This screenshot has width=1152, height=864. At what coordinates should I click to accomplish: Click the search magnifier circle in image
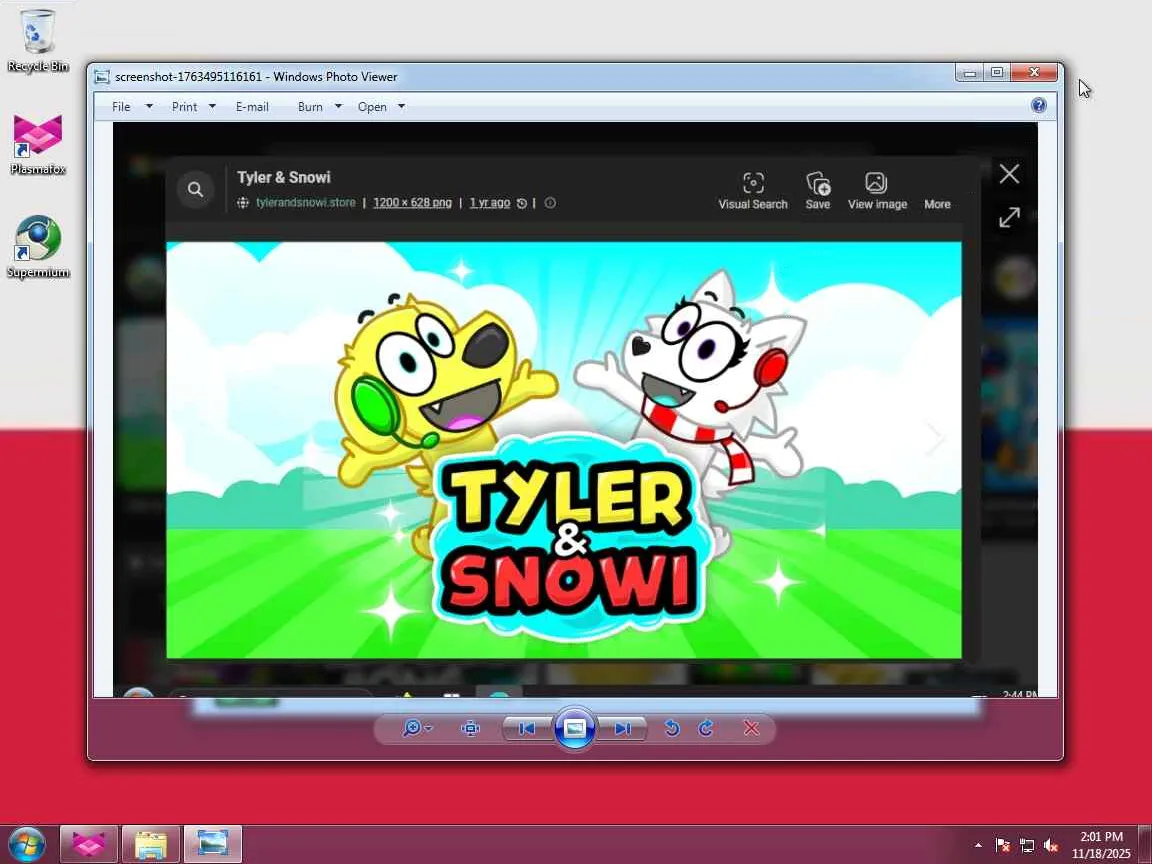[195, 190]
